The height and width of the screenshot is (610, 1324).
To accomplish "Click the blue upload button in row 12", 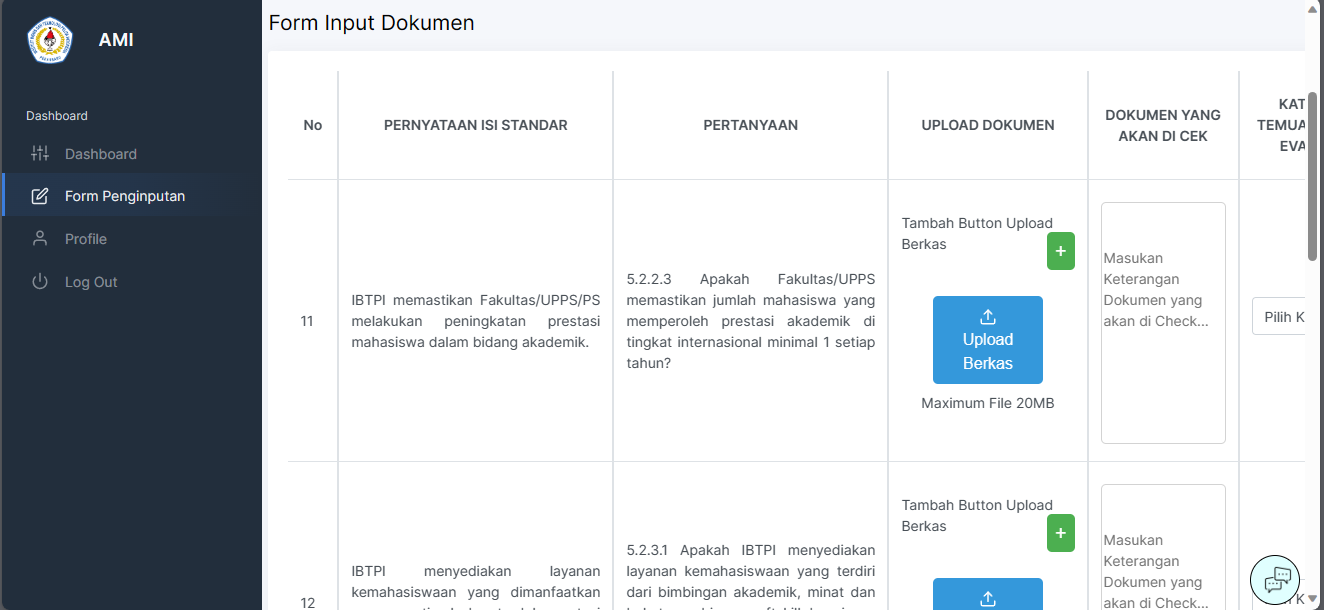I will (x=987, y=594).
